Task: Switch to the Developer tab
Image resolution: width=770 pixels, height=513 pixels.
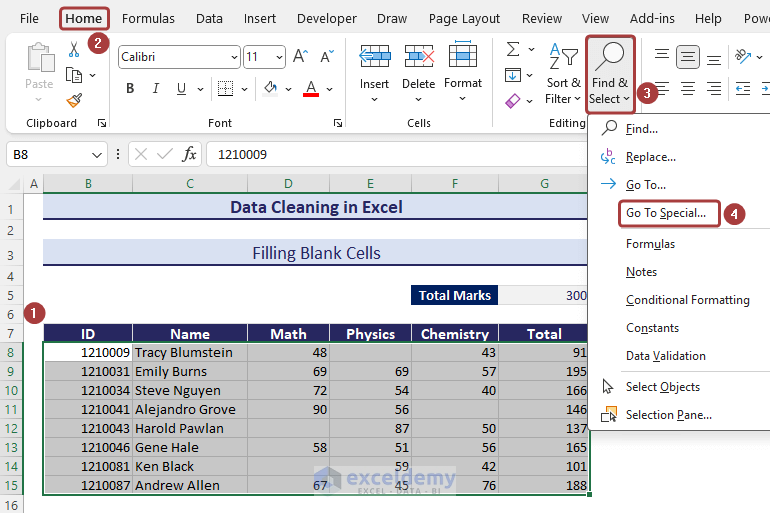Action: 327,19
